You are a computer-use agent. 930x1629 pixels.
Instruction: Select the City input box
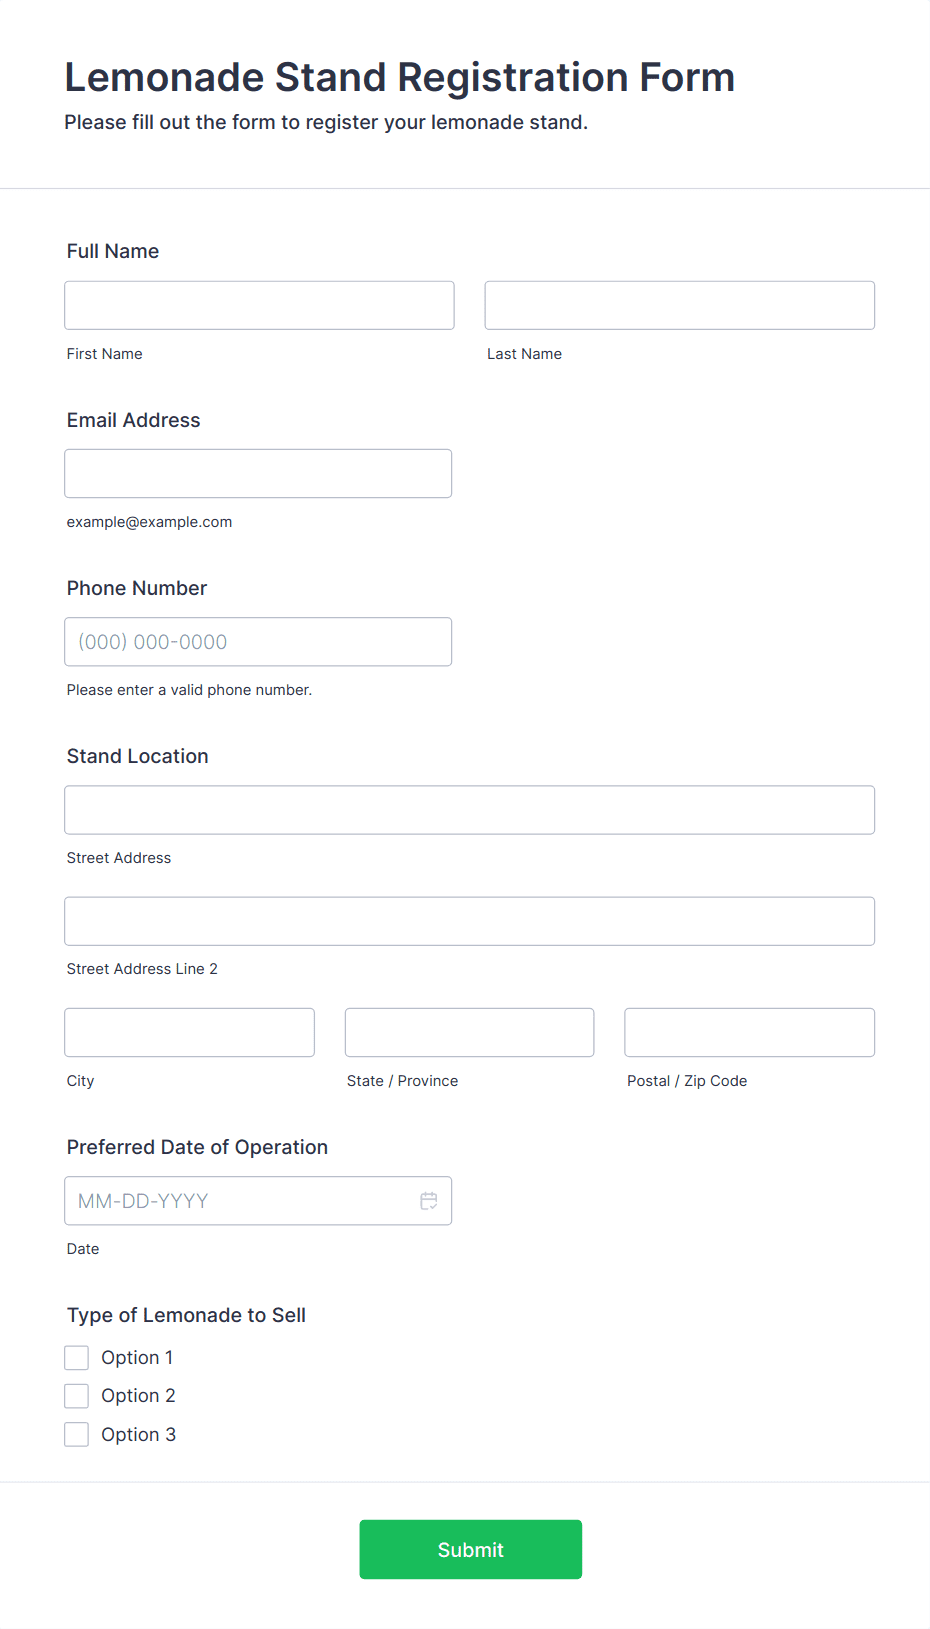click(189, 1032)
